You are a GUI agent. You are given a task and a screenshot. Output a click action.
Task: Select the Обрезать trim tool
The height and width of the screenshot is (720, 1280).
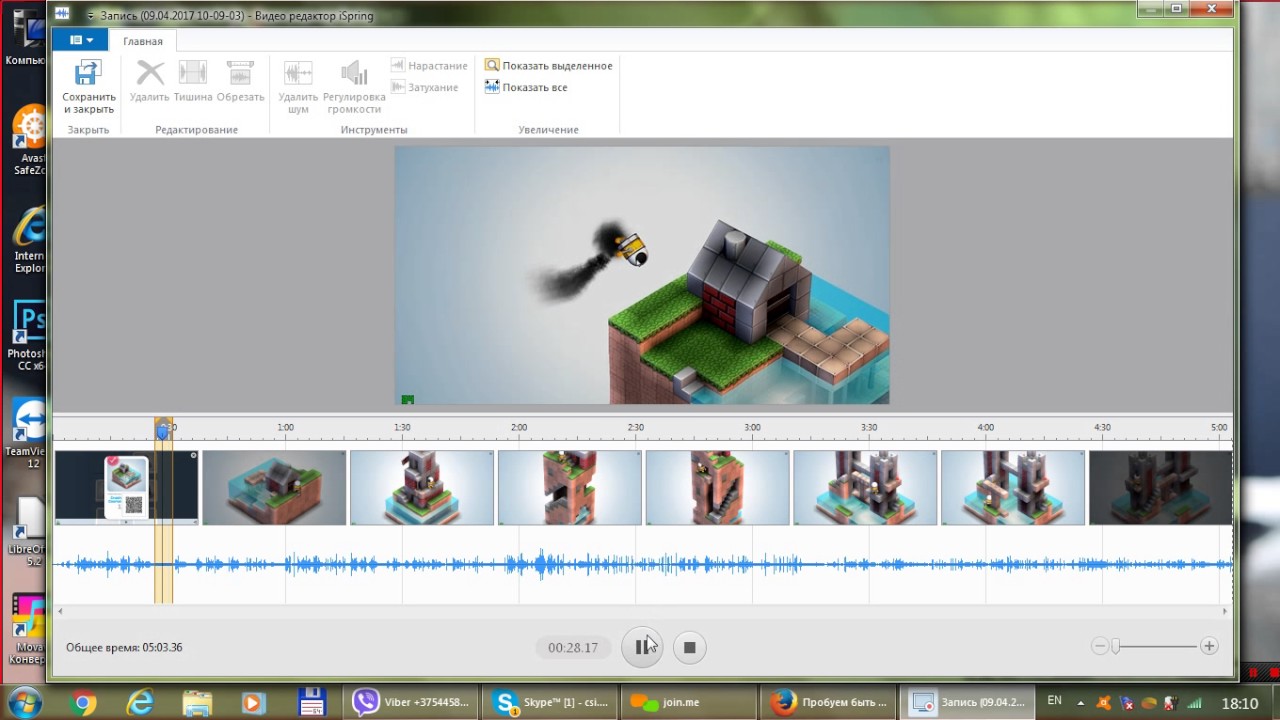(x=240, y=82)
